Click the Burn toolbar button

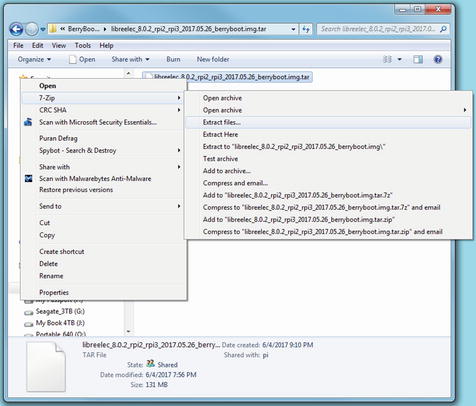pyautogui.click(x=173, y=59)
